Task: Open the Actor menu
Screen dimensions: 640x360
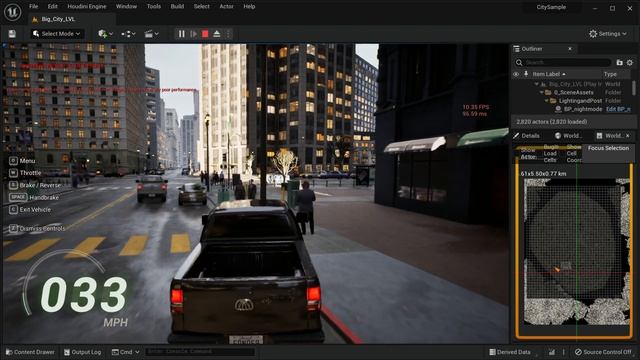Action: click(226, 7)
